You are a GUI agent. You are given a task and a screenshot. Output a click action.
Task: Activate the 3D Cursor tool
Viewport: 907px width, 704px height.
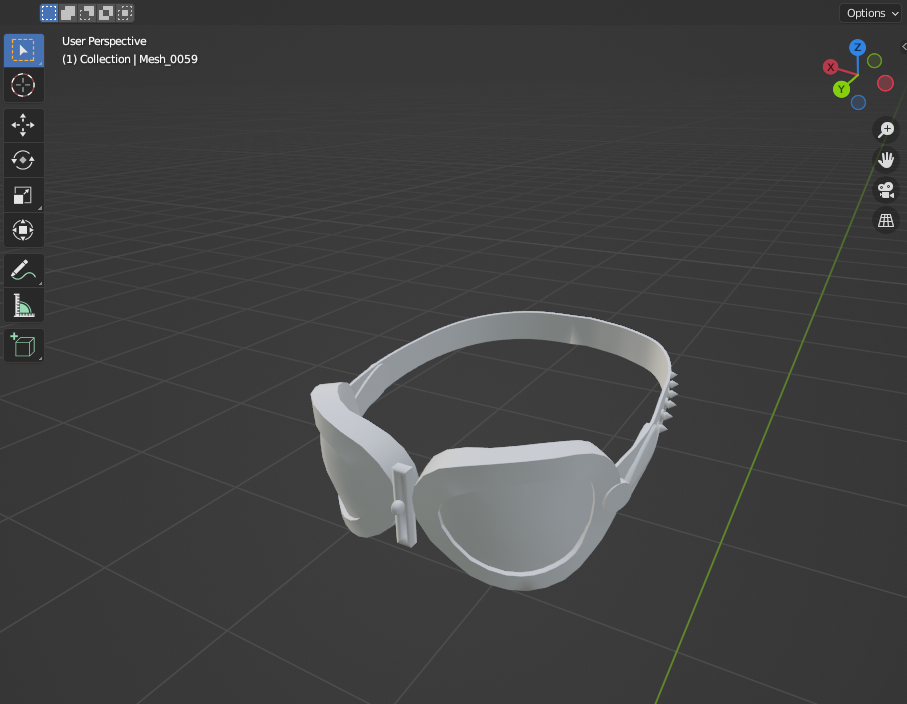(x=23, y=85)
